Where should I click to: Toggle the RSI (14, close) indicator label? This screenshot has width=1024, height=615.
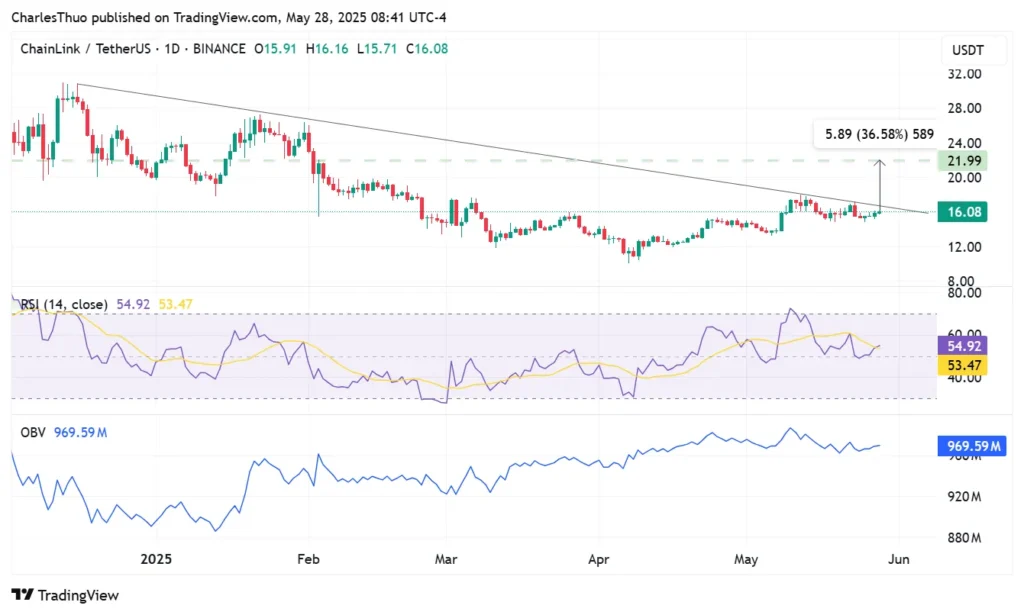point(65,303)
